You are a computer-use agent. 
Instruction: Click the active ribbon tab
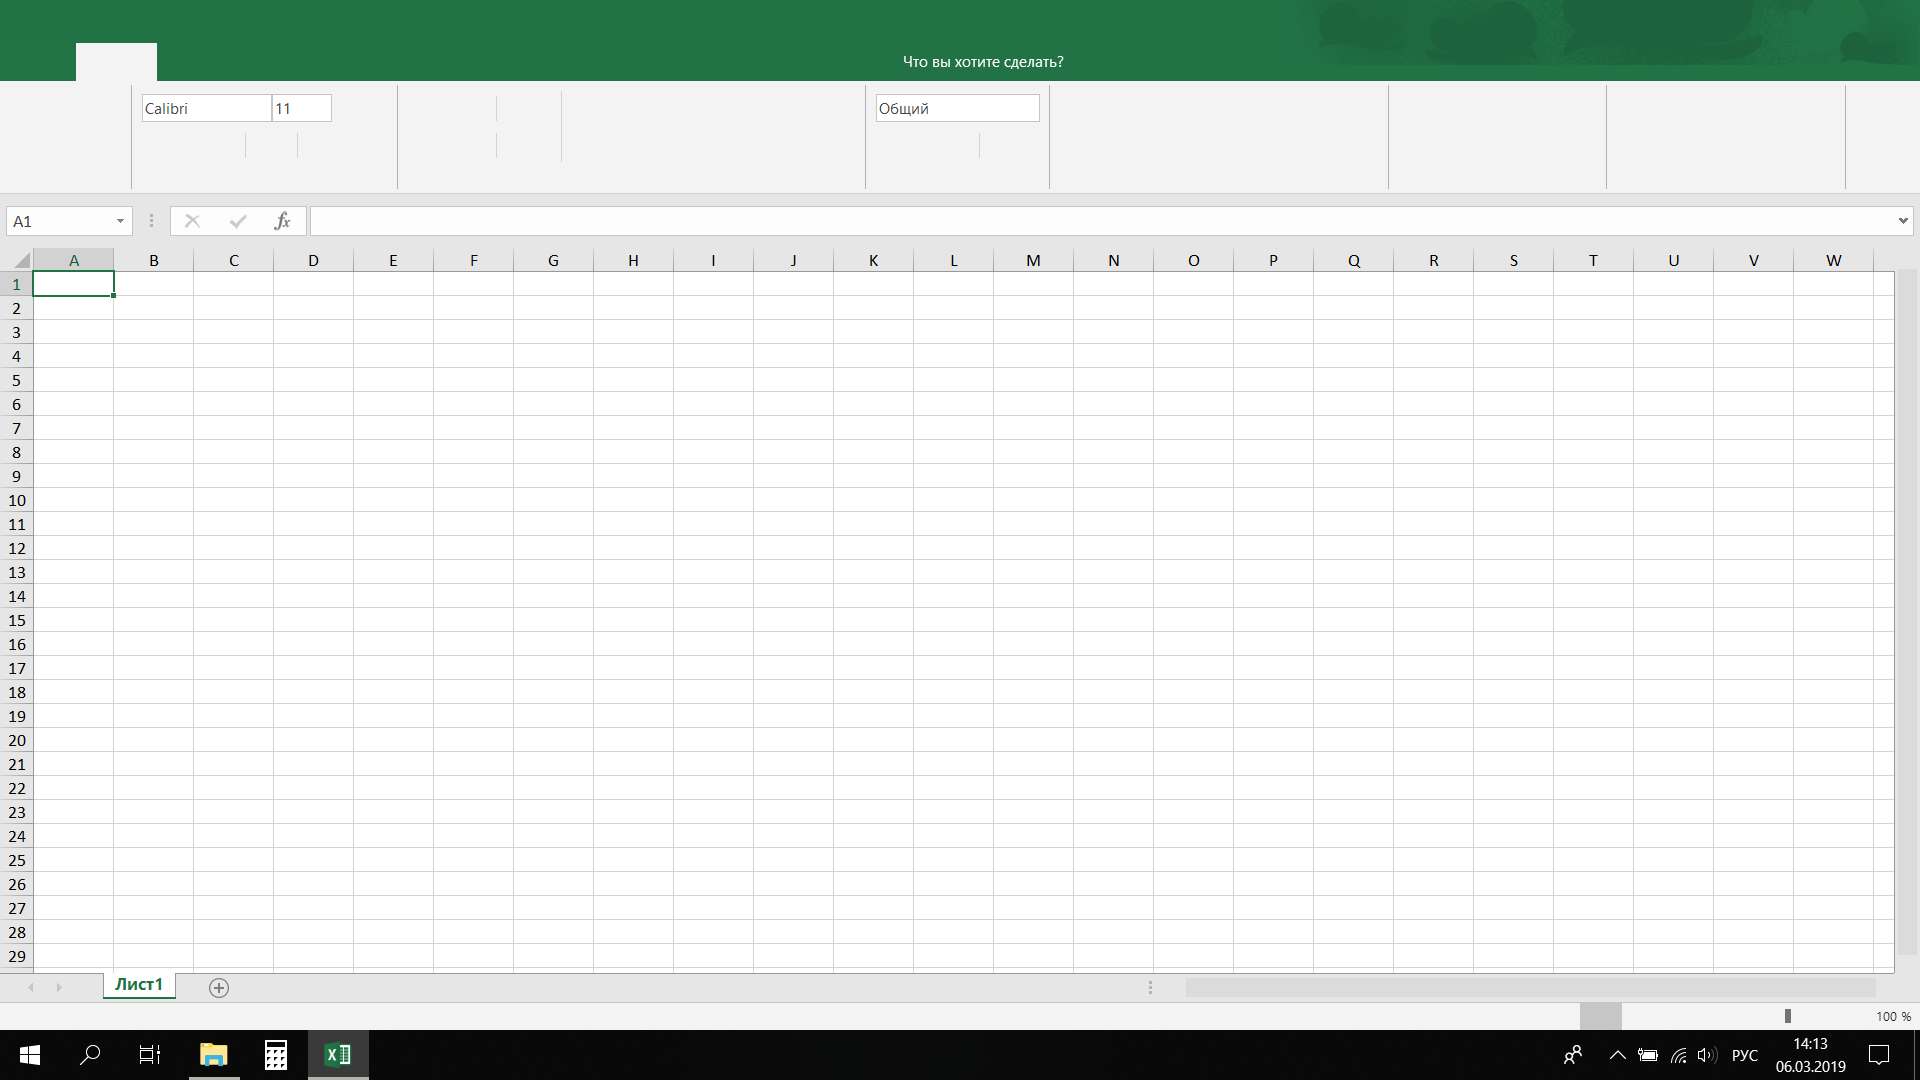(116, 62)
